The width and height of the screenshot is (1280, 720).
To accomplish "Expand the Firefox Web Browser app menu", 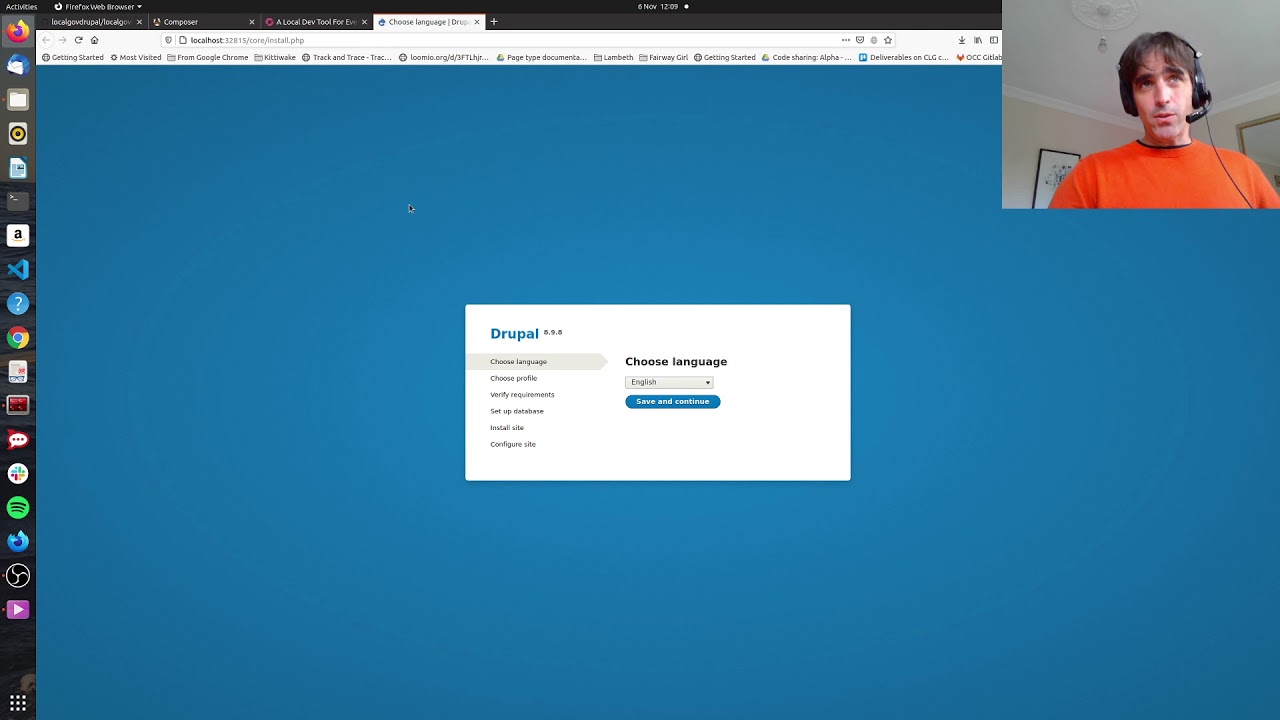I will [x=98, y=6].
